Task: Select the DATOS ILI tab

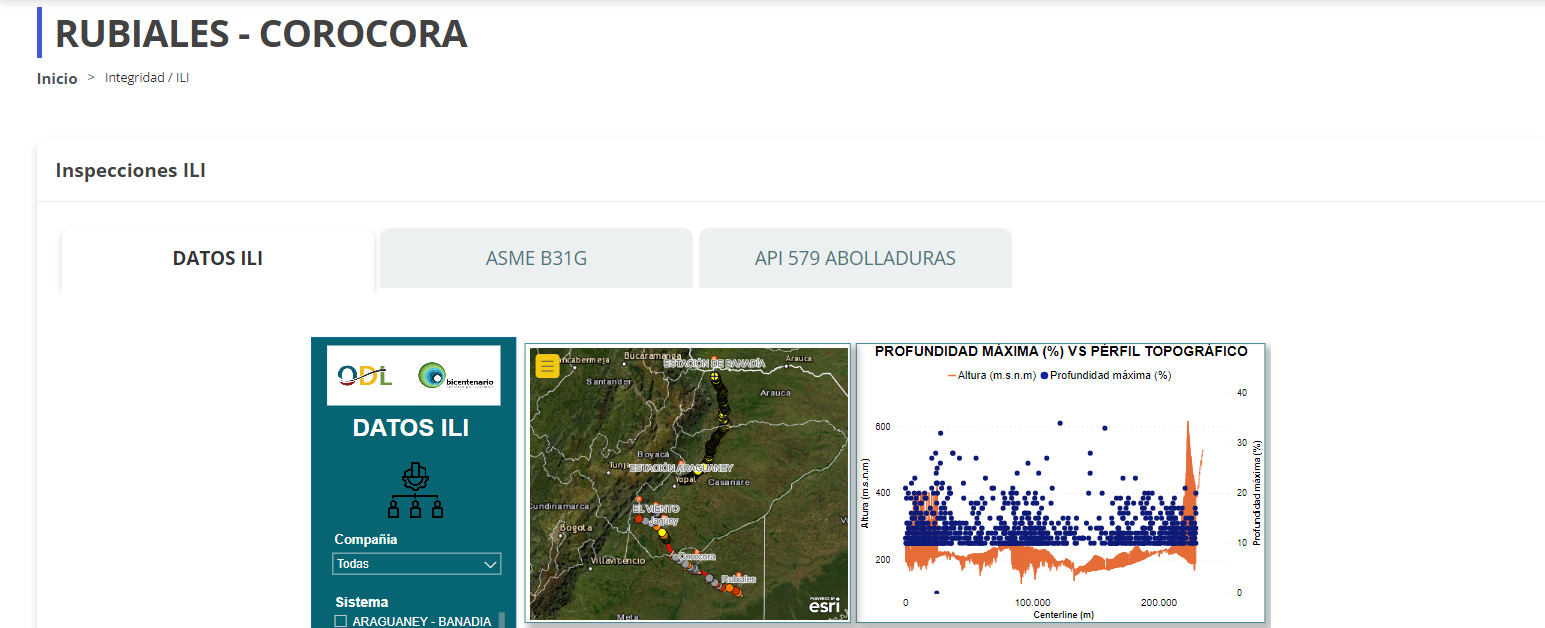Action: coord(218,259)
